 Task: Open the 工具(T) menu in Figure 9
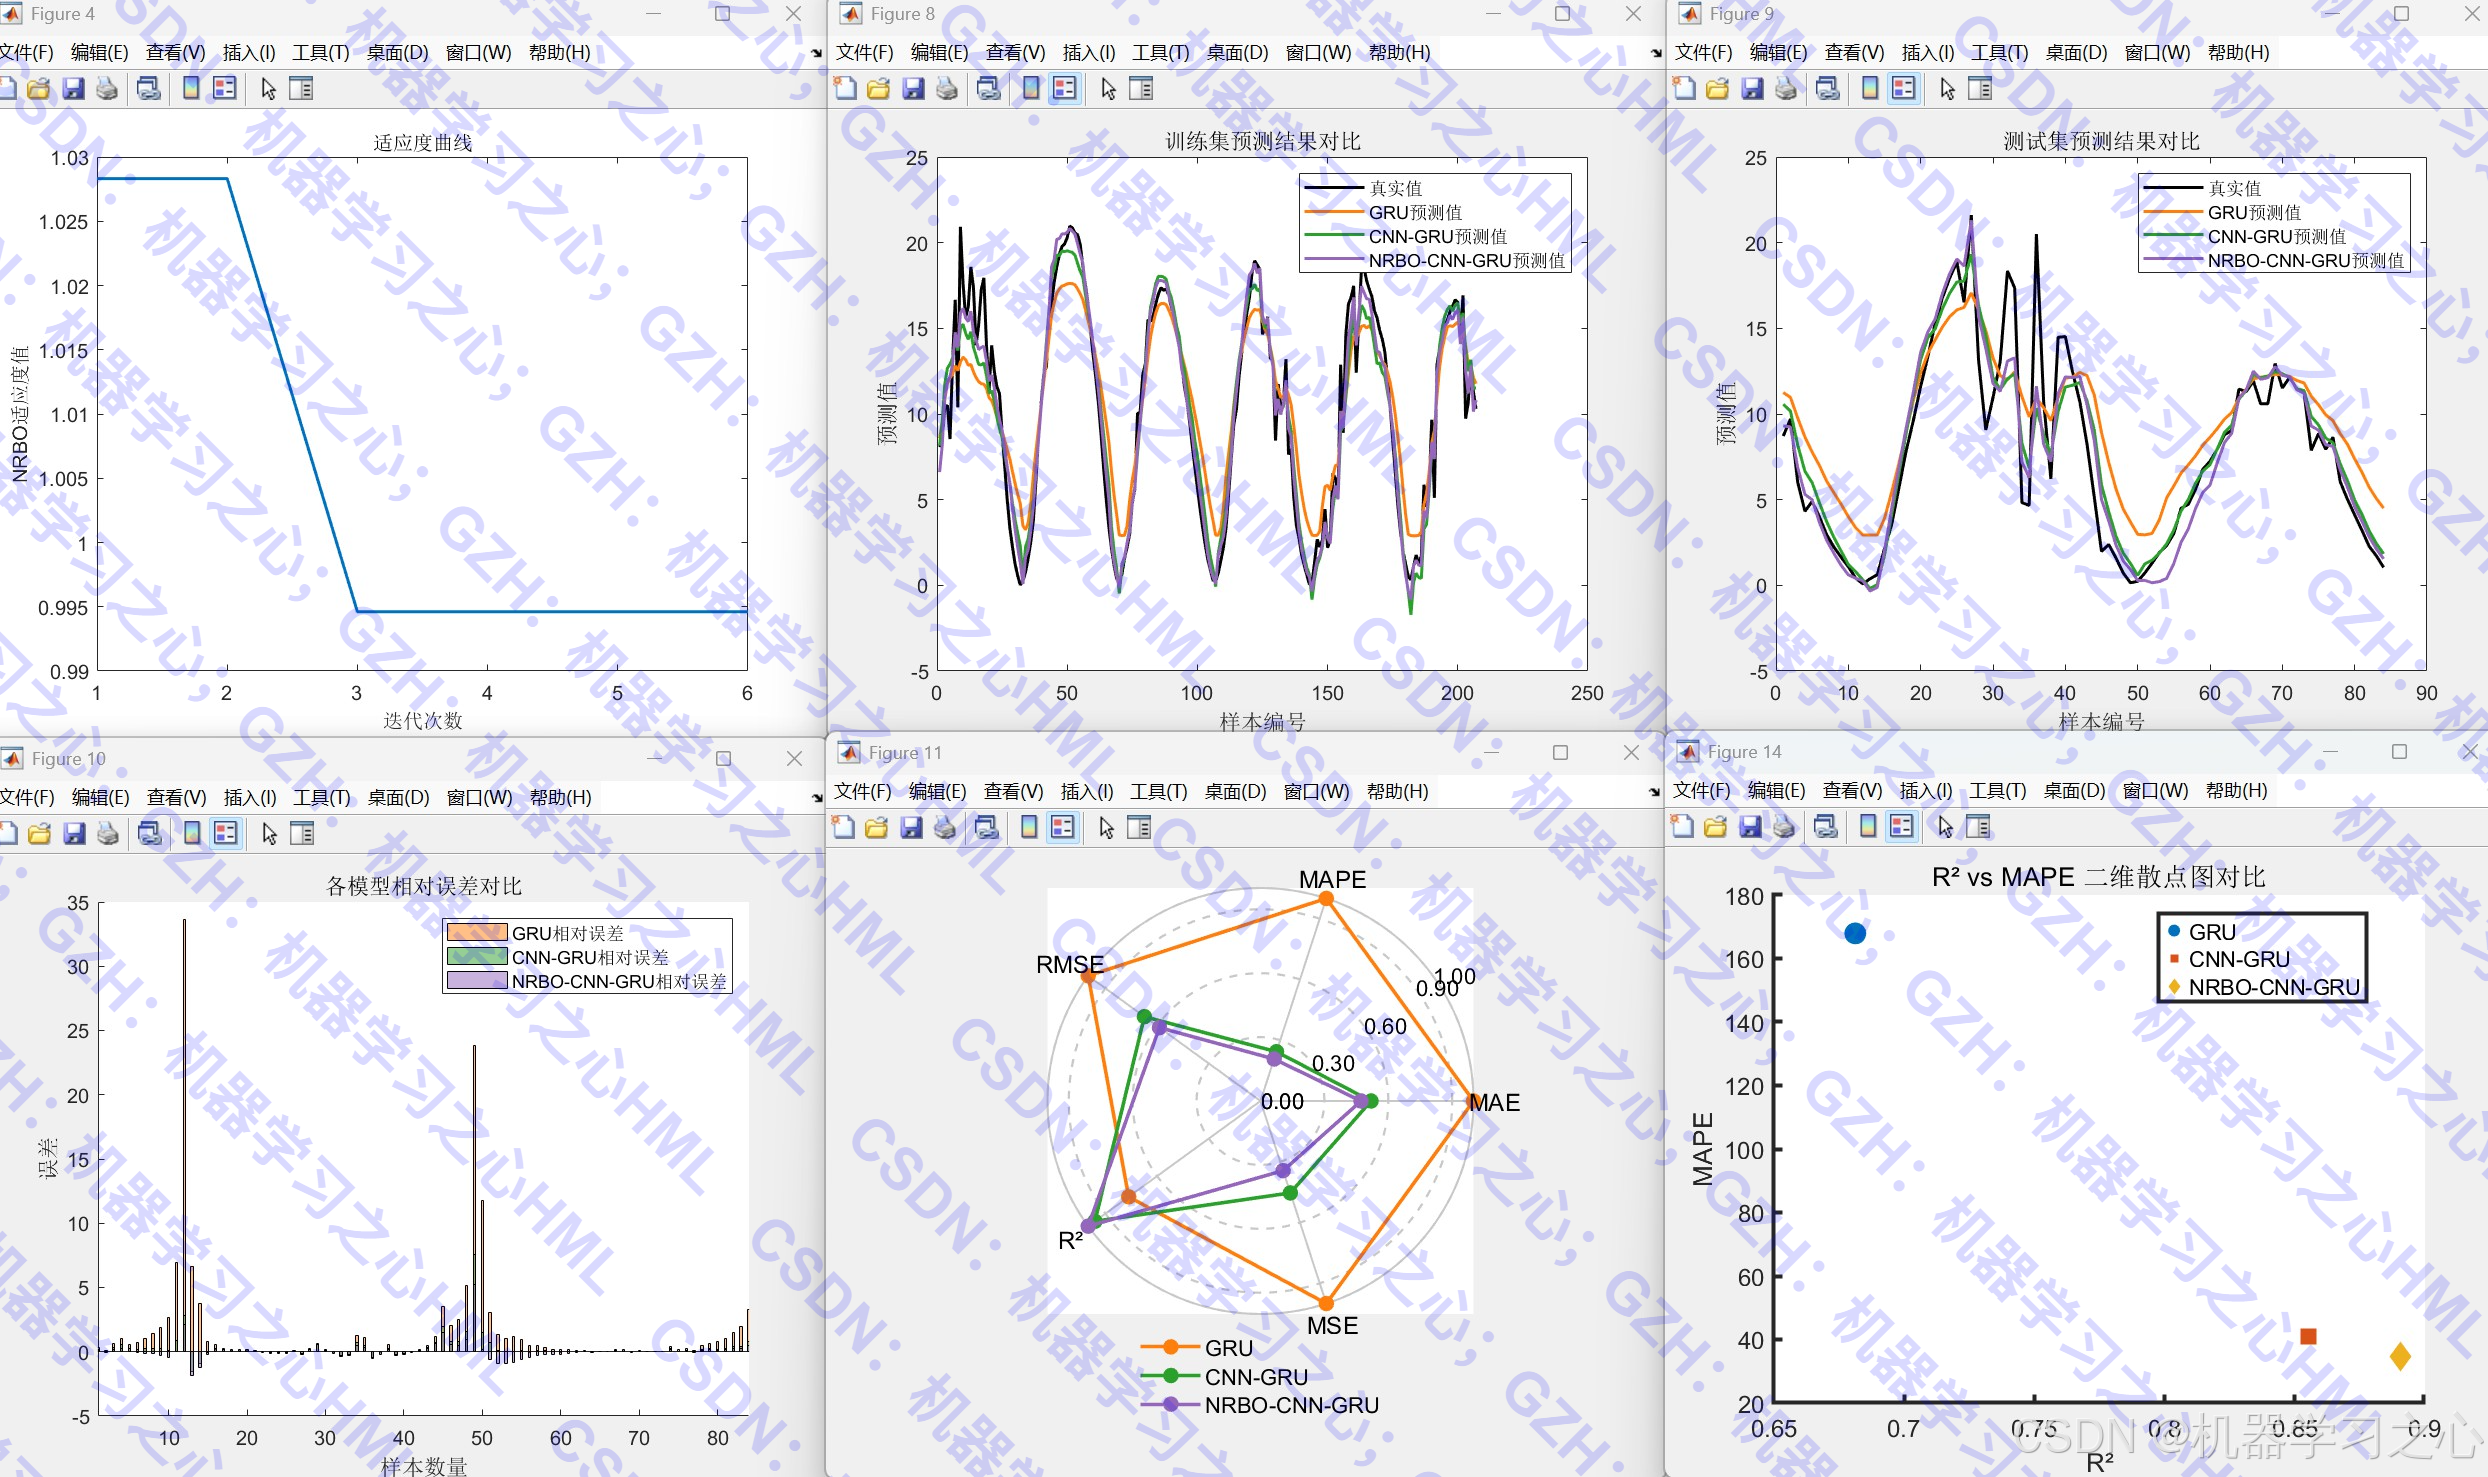click(x=1999, y=53)
